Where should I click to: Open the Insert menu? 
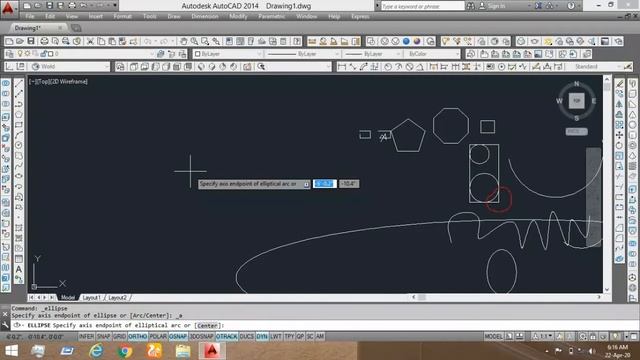96,16
